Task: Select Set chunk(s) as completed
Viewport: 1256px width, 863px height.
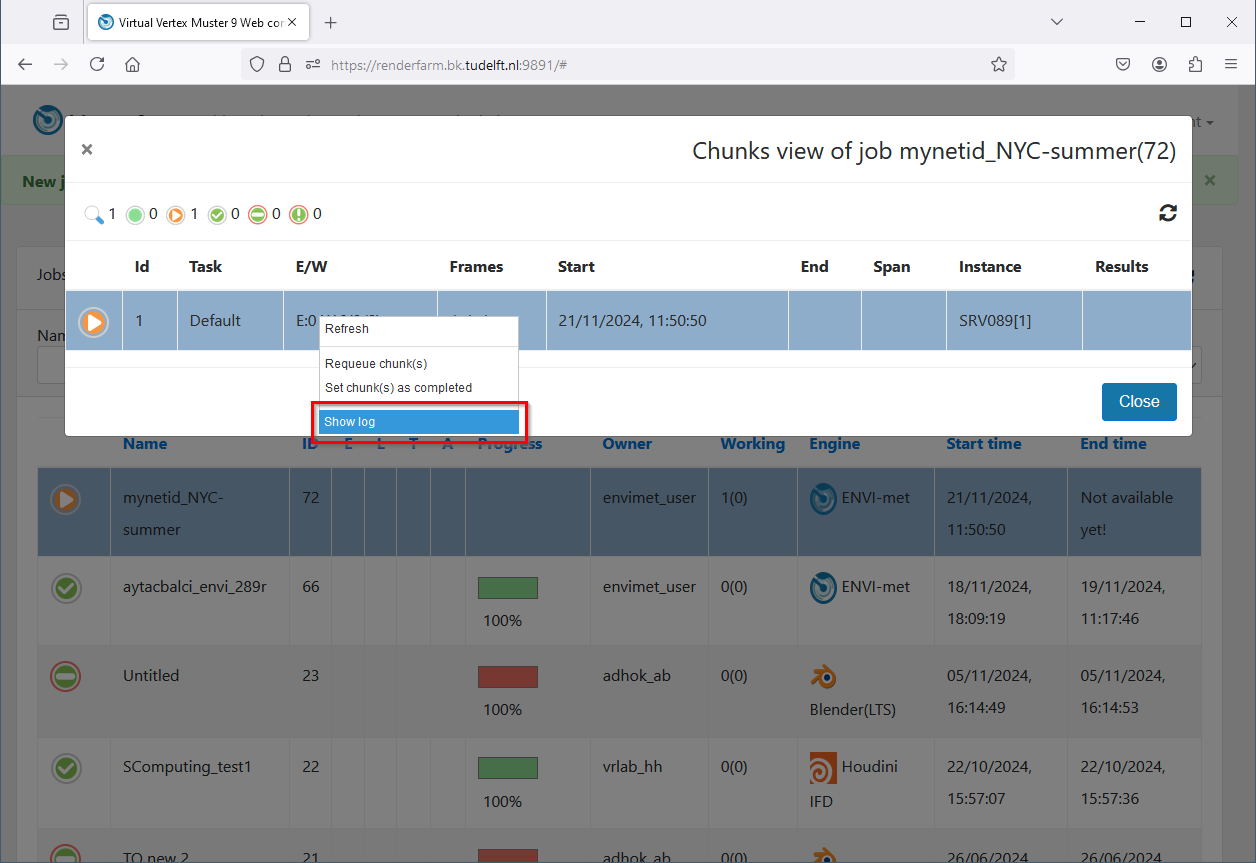Action: tap(398, 388)
